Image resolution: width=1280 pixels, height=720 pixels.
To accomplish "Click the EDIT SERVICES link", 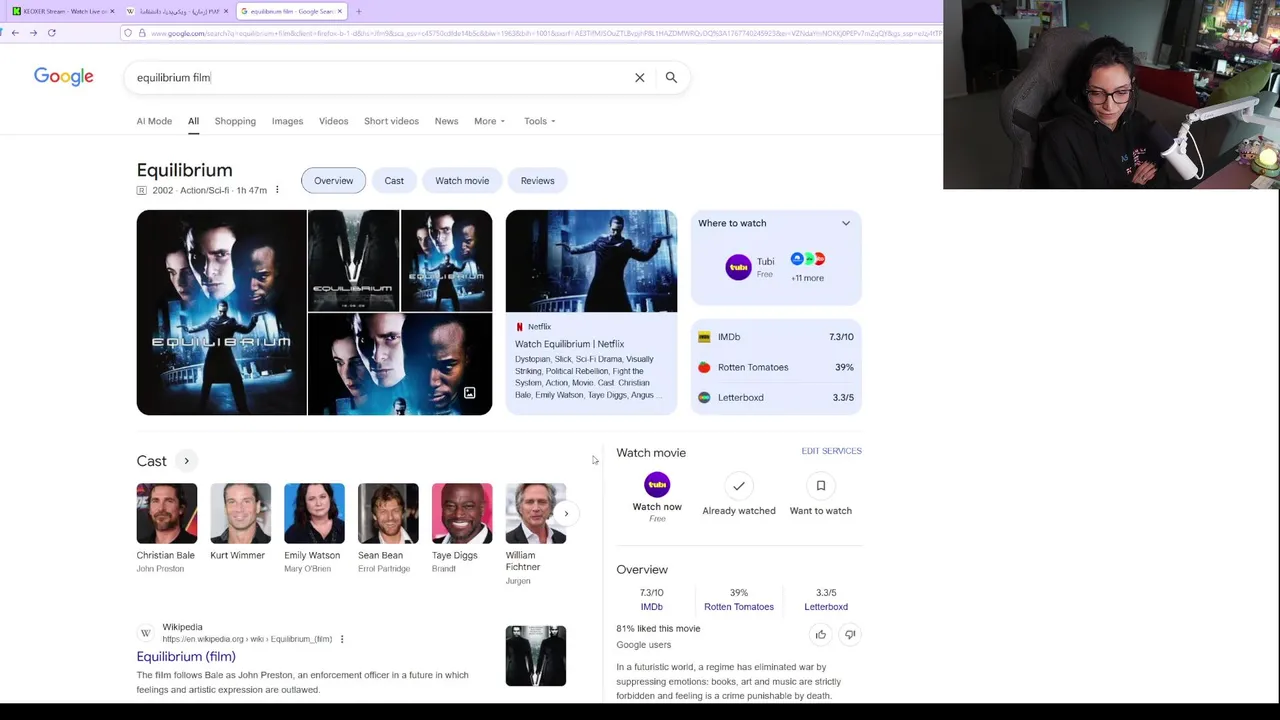I will click(831, 451).
